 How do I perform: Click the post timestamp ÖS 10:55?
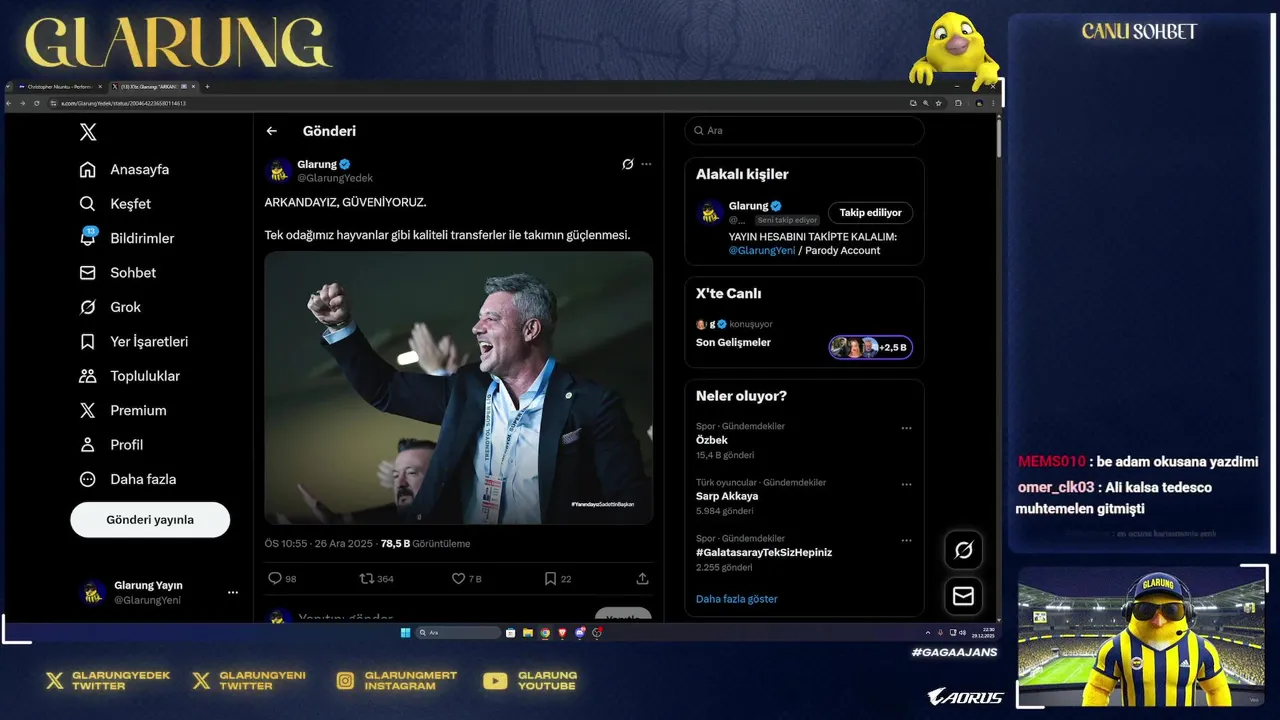(286, 544)
